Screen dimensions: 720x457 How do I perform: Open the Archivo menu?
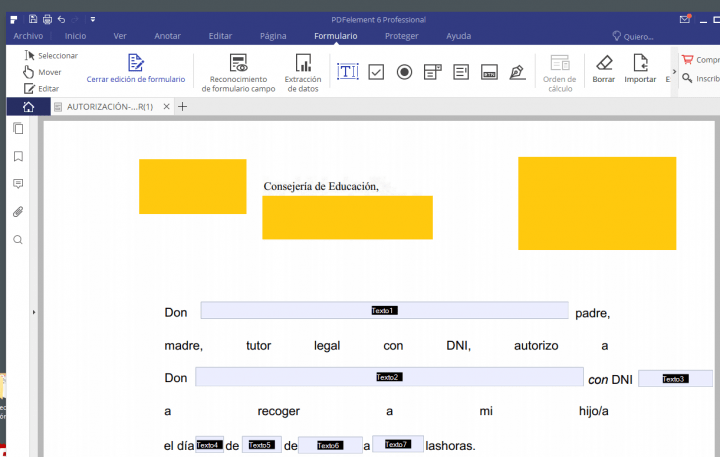pos(28,36)
